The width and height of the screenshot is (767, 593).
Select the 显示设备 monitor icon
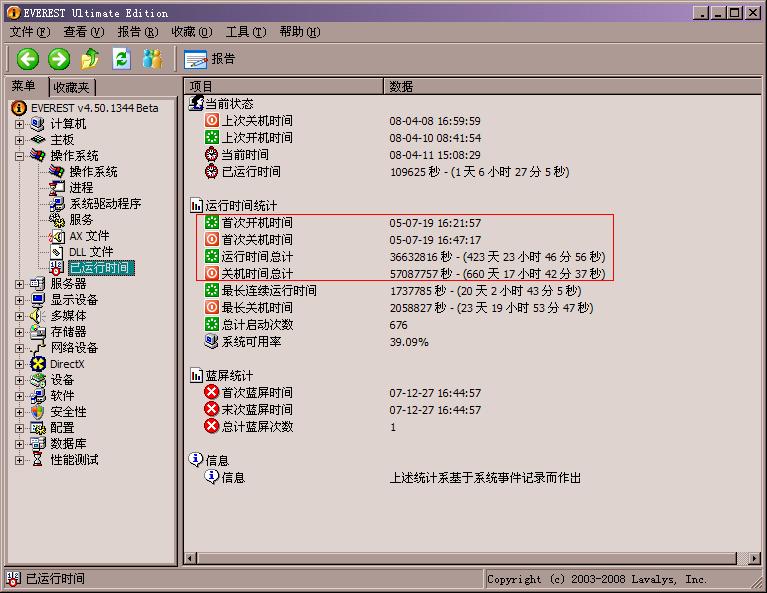coord(38,300)
